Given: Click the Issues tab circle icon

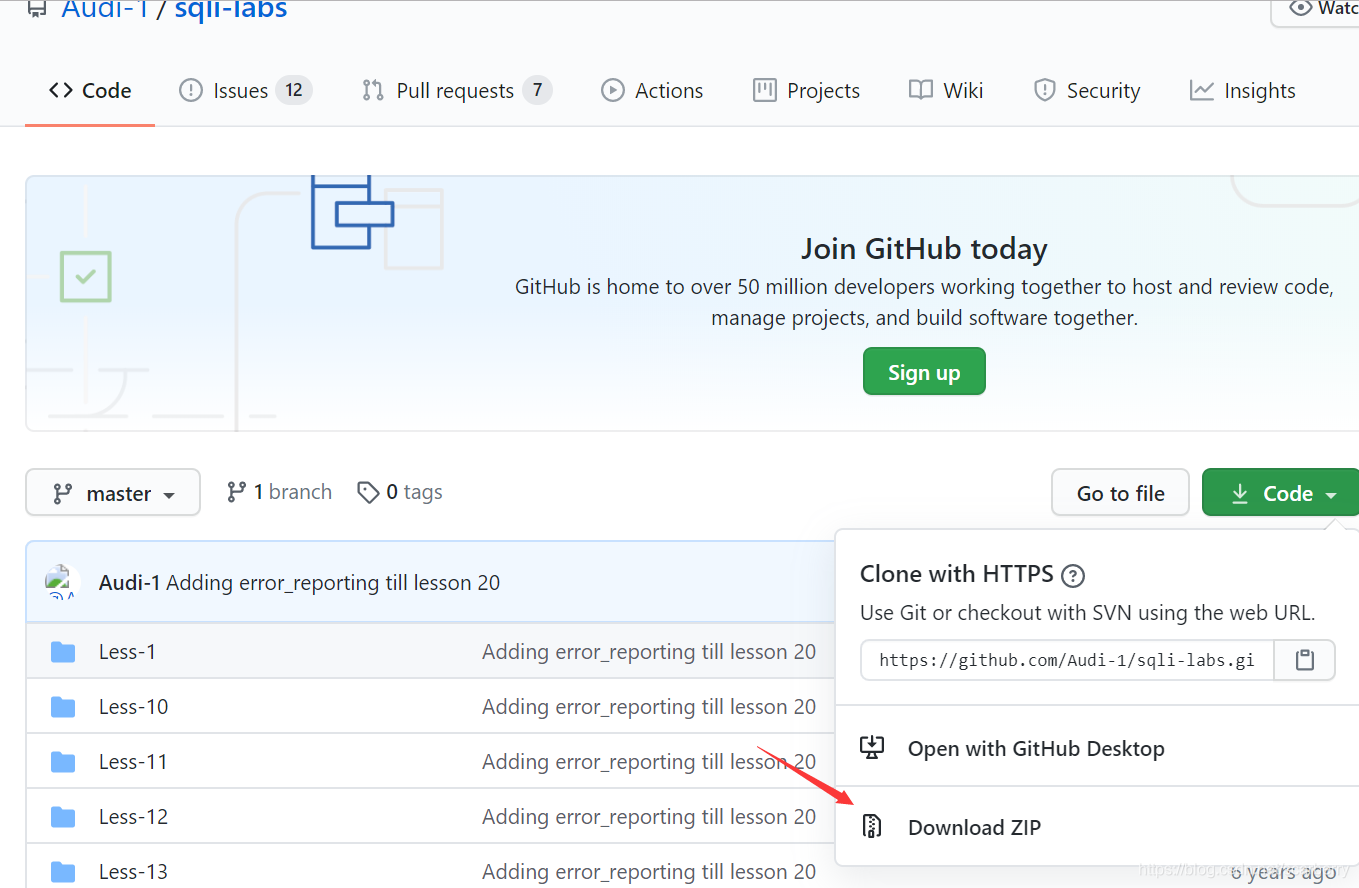Looking at the screenshot, I should (190, 91).
